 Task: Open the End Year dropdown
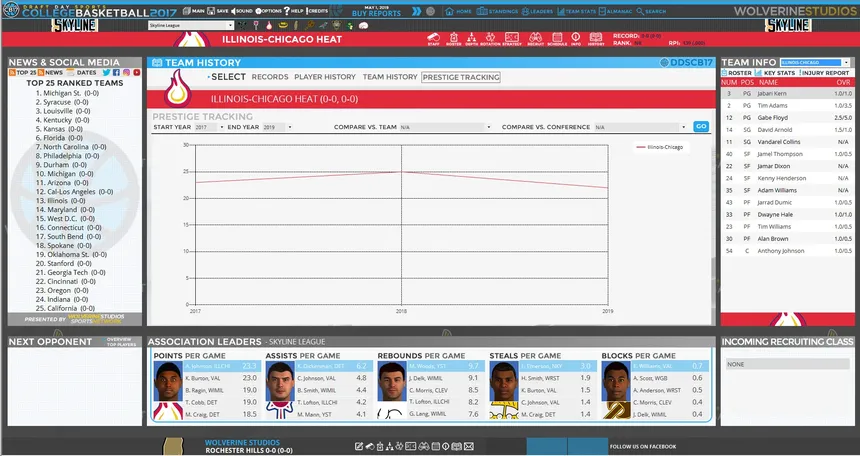(x=276, y=127)
